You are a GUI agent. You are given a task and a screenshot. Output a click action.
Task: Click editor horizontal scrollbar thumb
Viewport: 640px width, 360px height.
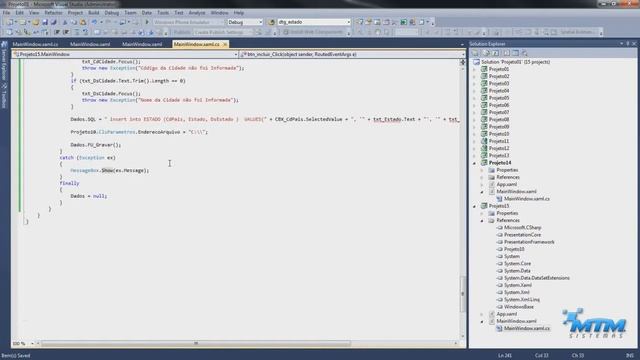[196, 344]
